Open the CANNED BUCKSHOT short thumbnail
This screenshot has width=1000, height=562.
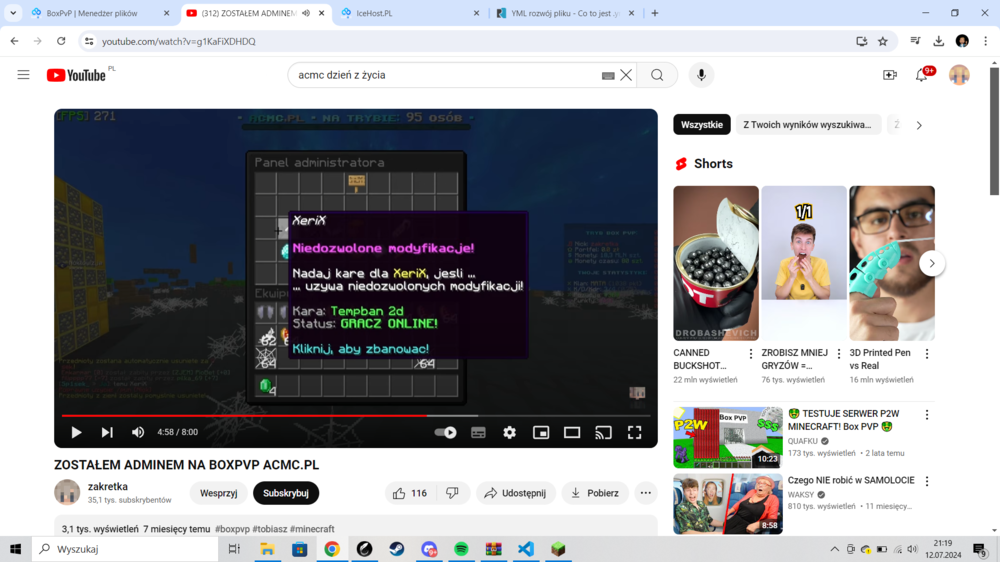pos(716,263)
